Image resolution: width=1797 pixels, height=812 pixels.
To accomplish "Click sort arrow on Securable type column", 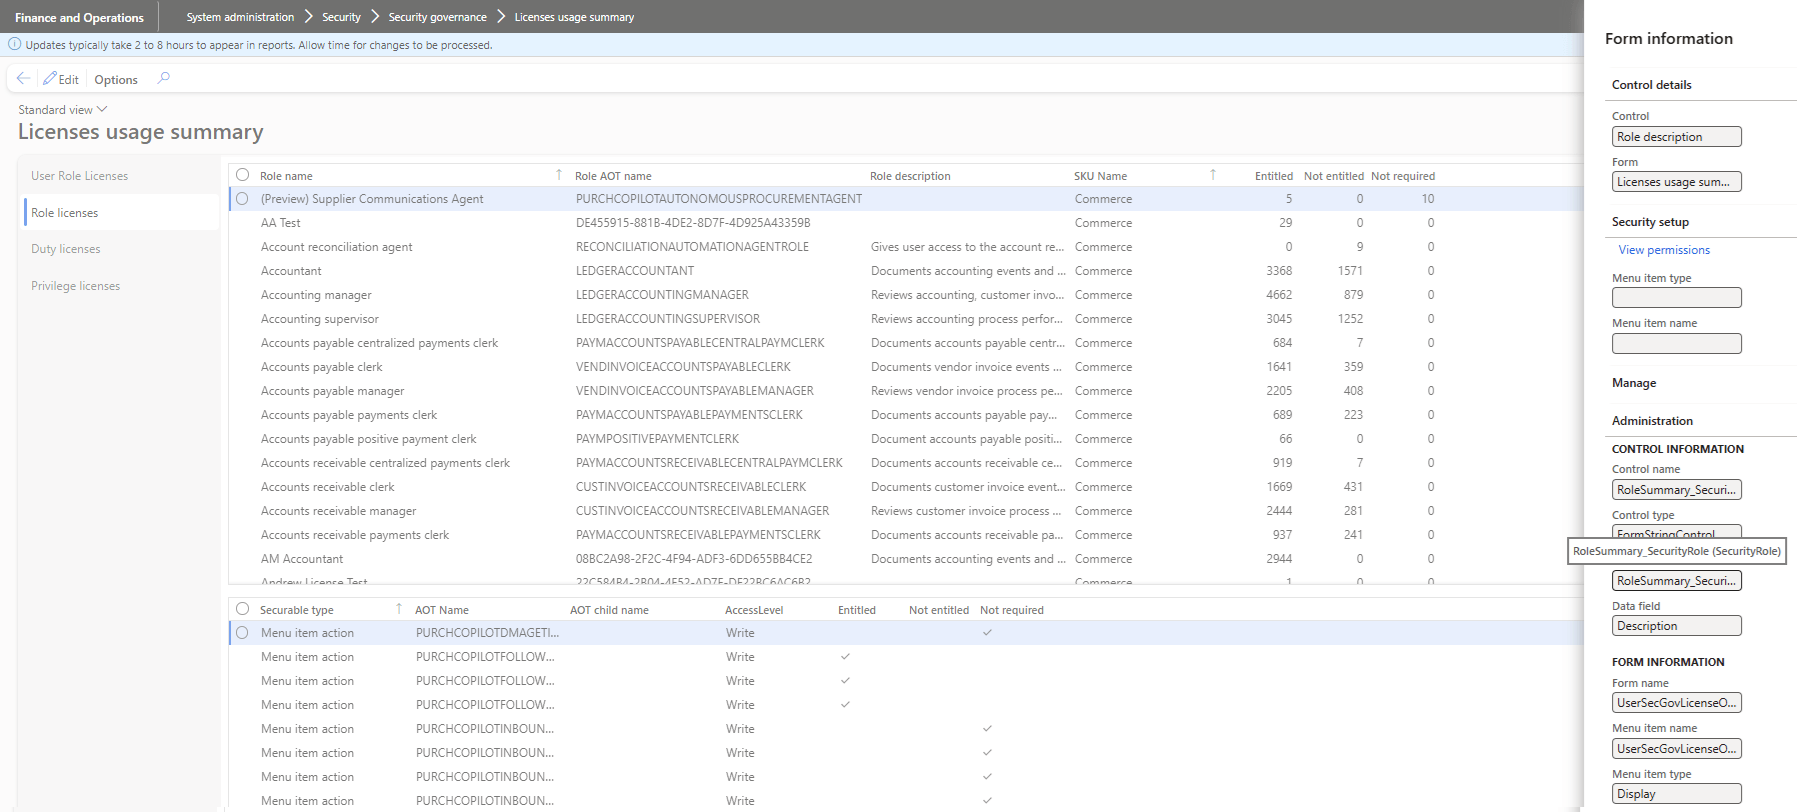I will click(x=399, y=609).
